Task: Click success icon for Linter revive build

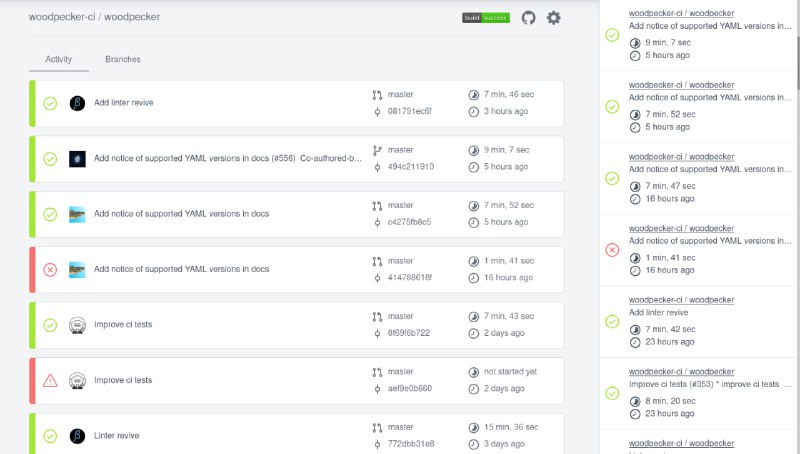Action: coord(50,436)
